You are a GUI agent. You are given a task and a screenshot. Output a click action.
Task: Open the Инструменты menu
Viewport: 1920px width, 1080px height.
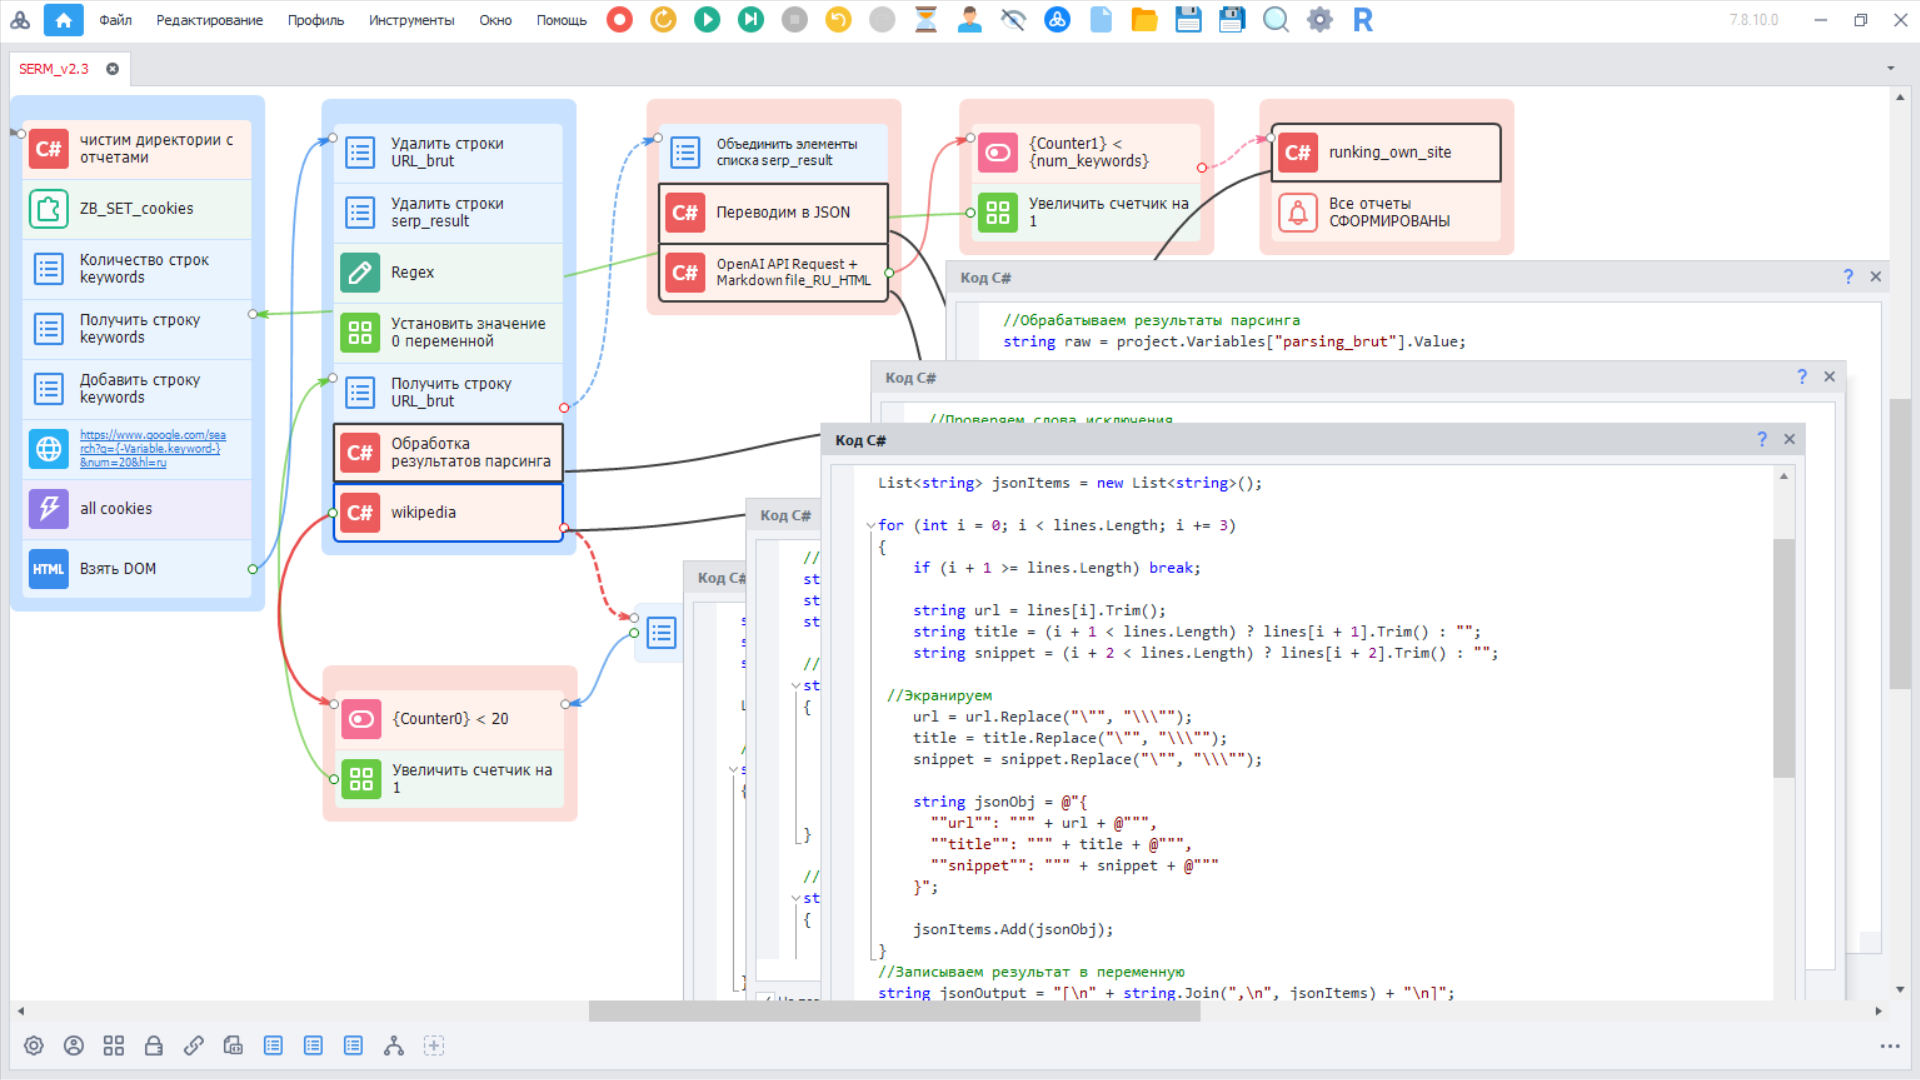click(x=412, y=20)
